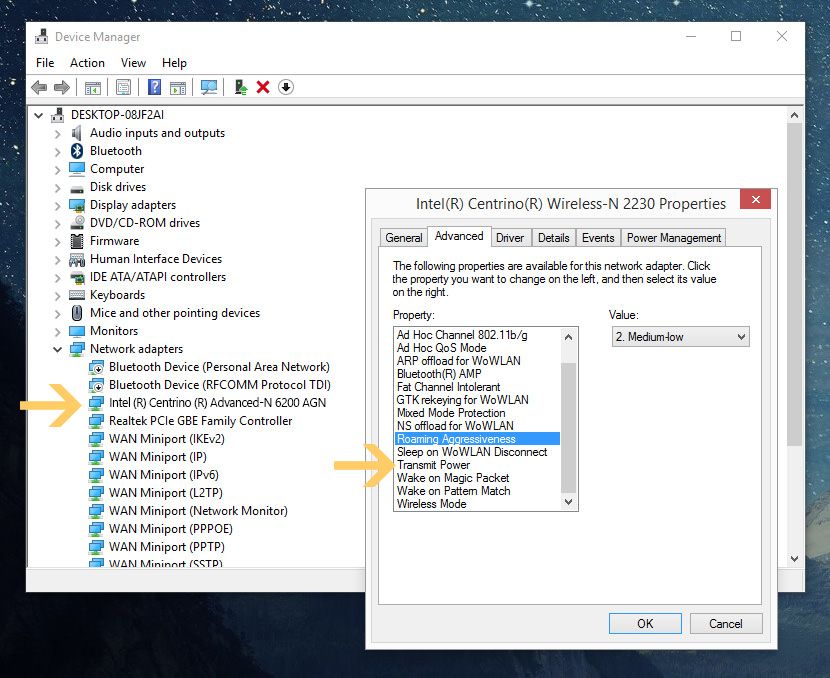Click the Property list scrollbar thumb
This screenshot has height=678, width=830.
(x=569, y=427)
